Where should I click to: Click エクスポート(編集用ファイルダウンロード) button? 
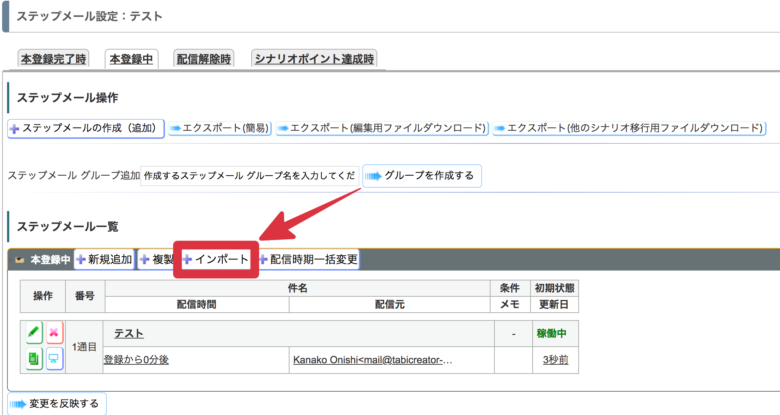pyautogui.click(x=382, y=128)
